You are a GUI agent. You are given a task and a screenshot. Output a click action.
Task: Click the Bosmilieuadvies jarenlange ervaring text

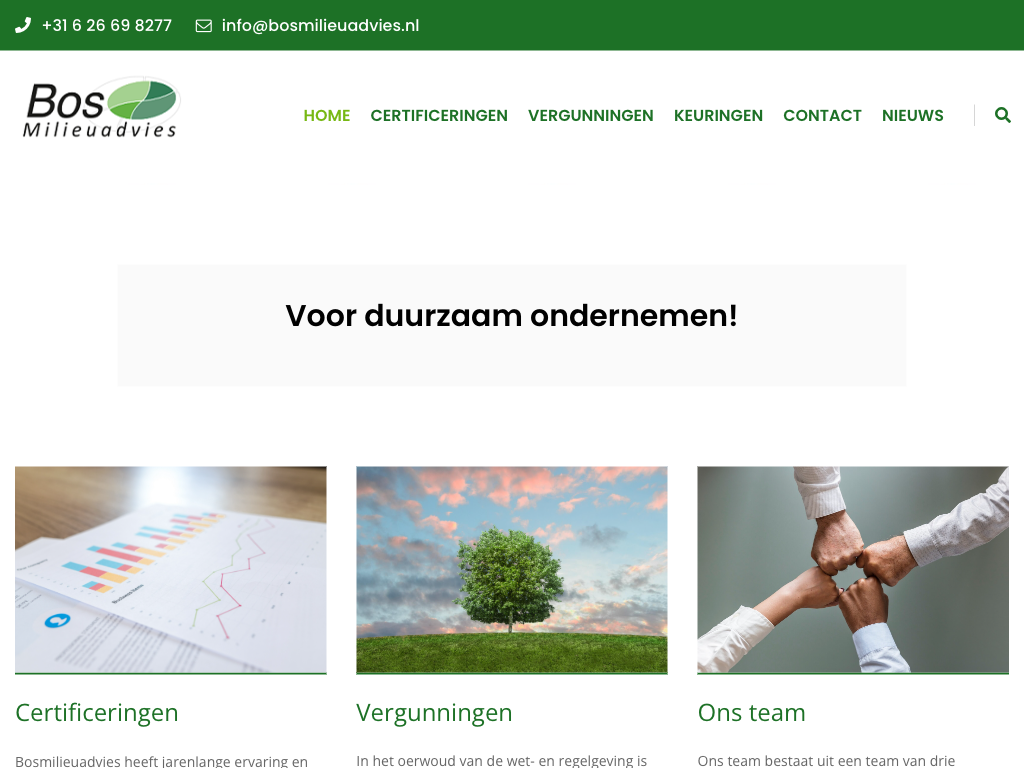[x=161, y=761]
